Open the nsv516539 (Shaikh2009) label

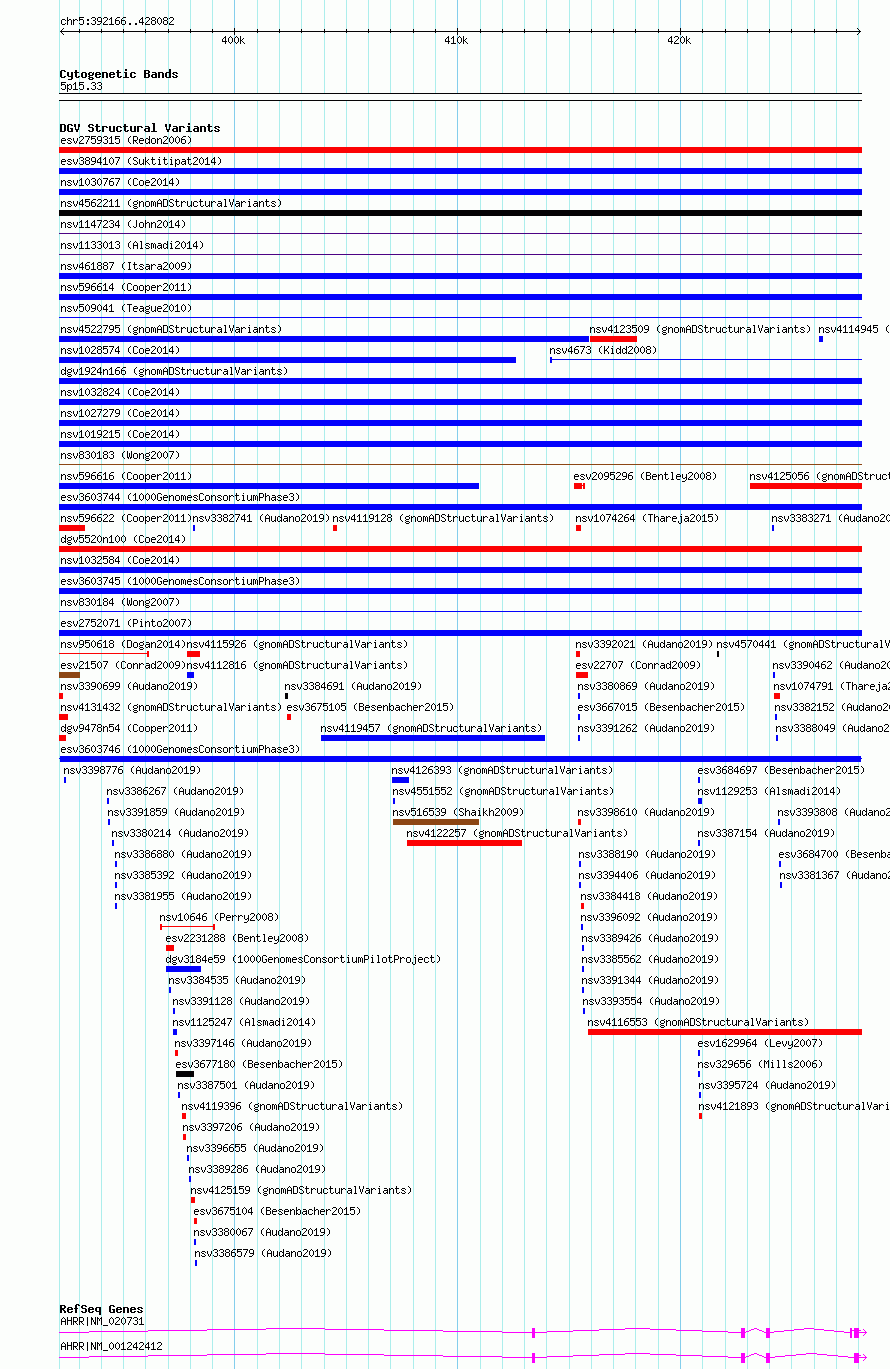pos(457,812)
